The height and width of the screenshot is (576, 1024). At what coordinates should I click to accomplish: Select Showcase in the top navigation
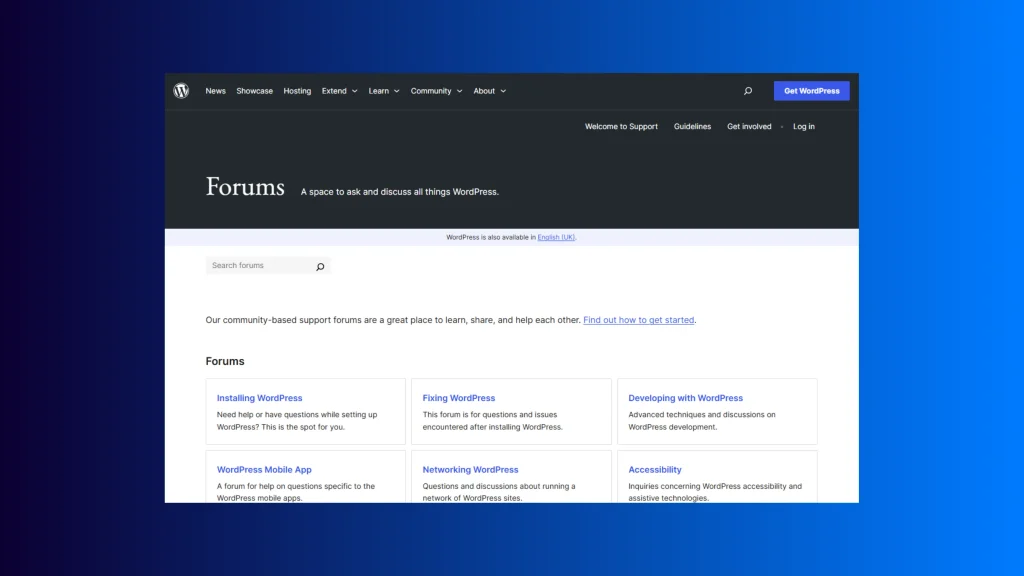pos(254,91)
